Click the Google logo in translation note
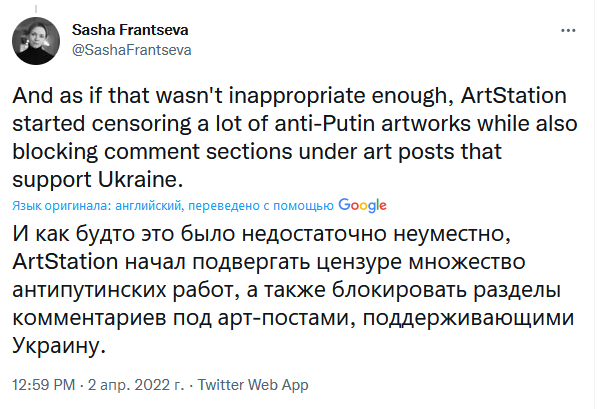The image size is (607, 409). point(362,204)
